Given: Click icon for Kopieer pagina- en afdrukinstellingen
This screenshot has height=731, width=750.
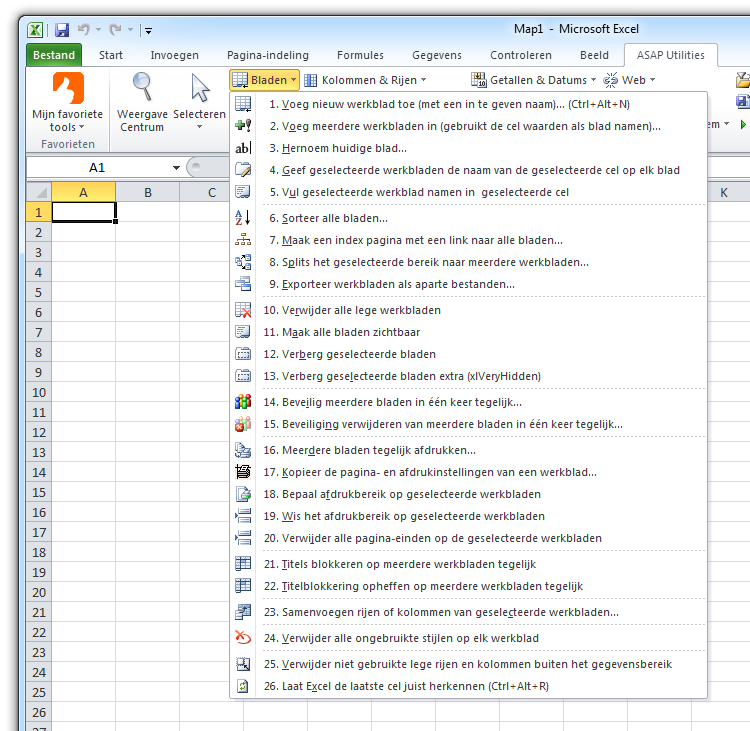Looking at the screenshot, I should (x=243, y=472).
